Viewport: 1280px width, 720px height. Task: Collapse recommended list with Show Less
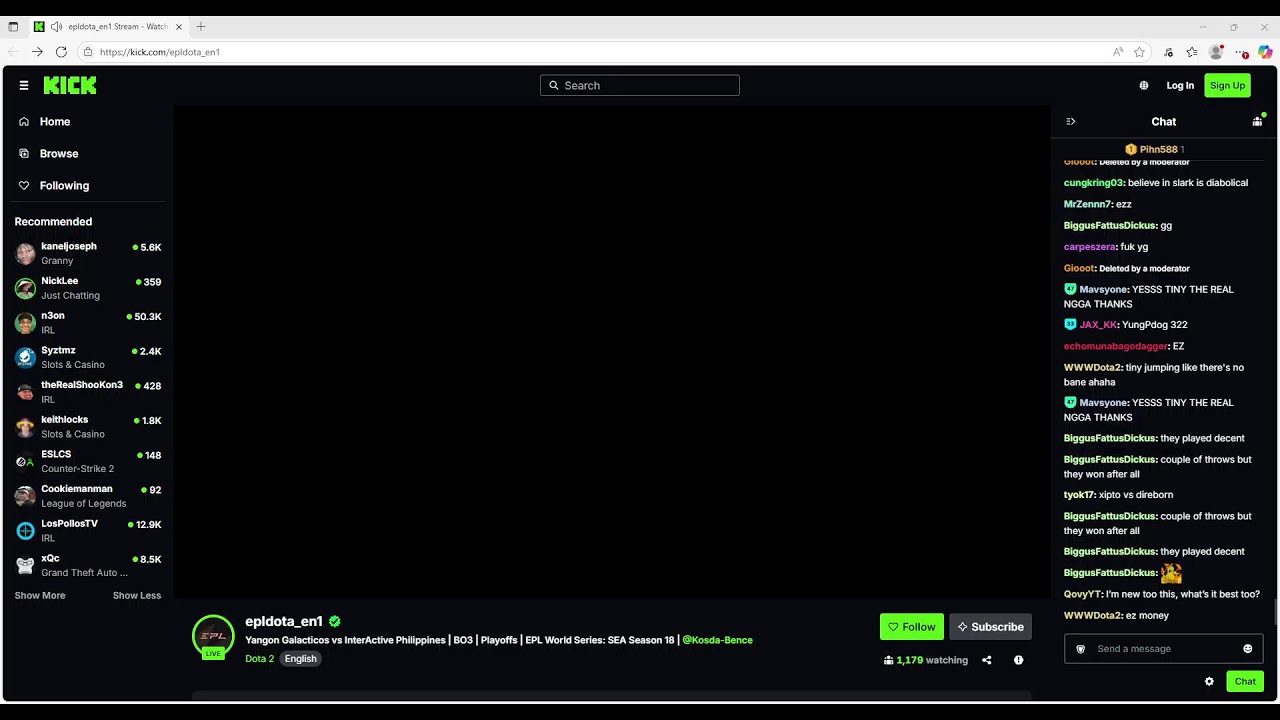pos(137,596)
